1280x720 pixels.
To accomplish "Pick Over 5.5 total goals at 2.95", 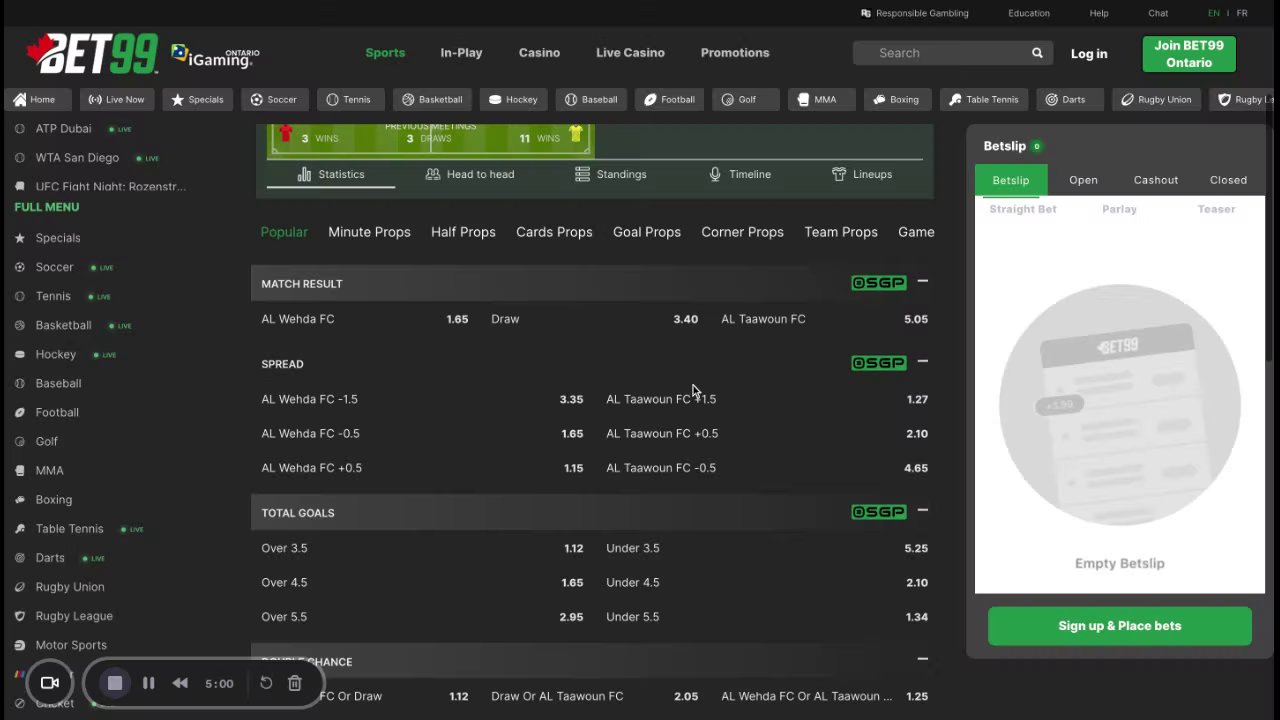I will [x=422, y=617].
